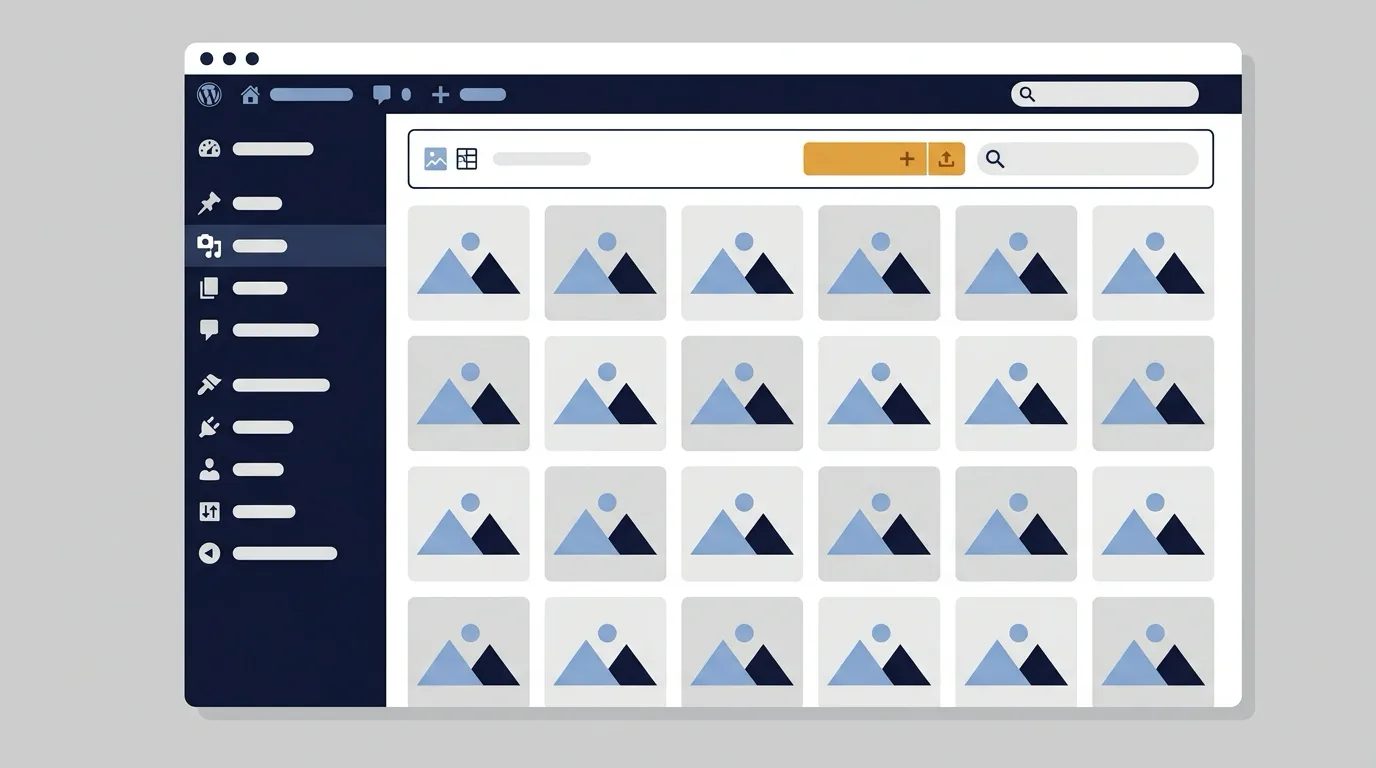Click the admin bar search field
This screenshot has height=768, width=1376.
pyautogui.click(x=1104, y=94)
